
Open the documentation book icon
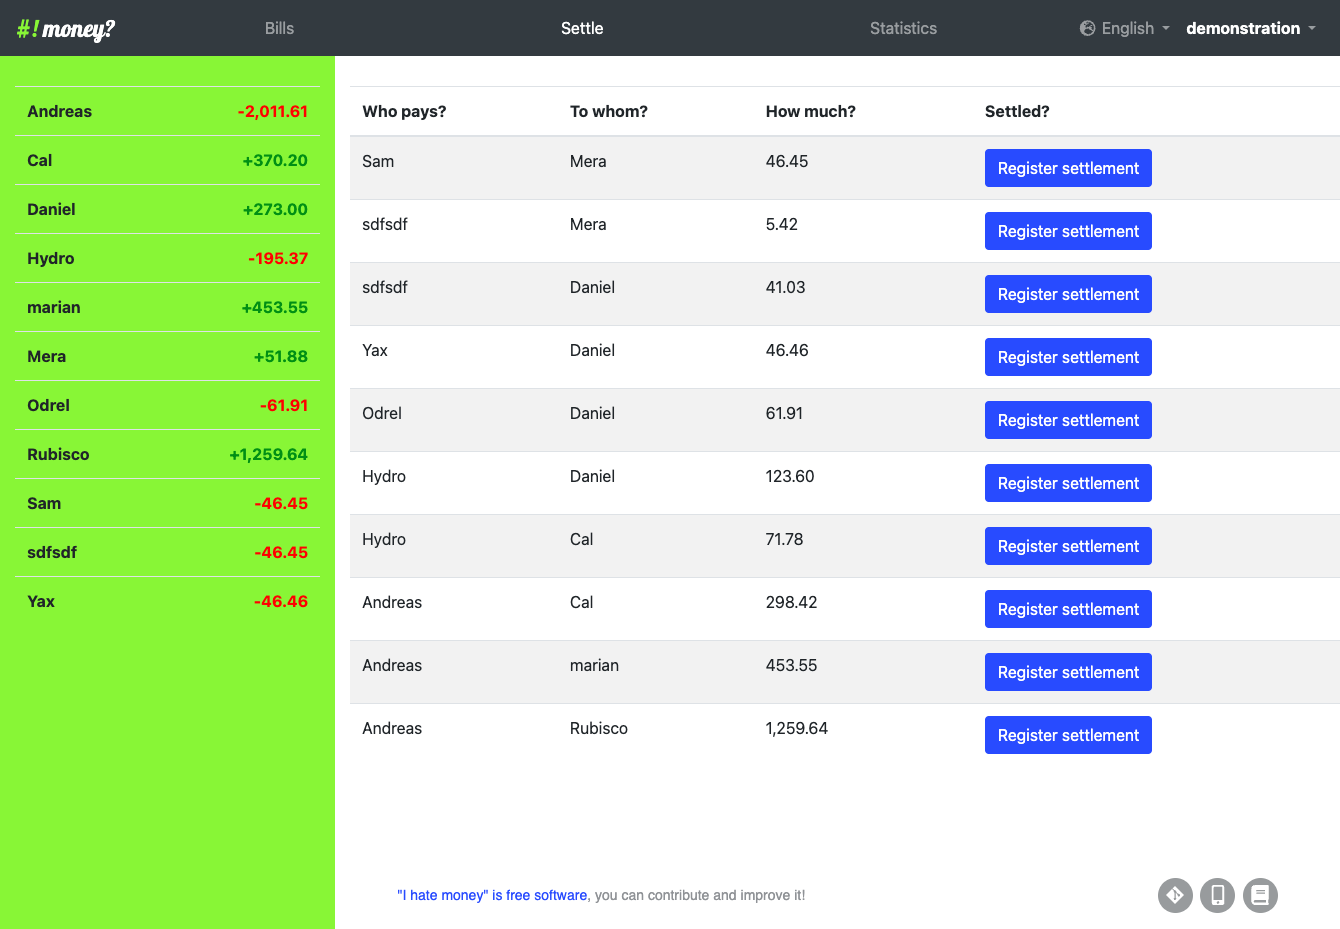click(x=1260, y=895)
